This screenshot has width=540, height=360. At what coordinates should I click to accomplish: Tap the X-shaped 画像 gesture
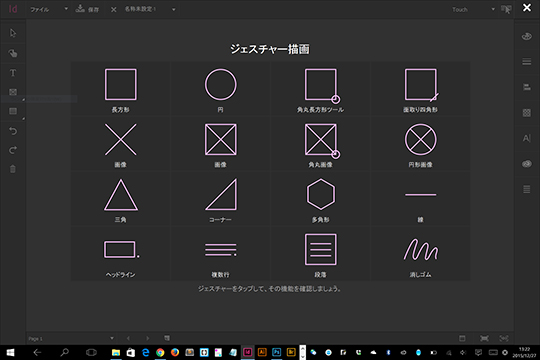pos(121,144)
